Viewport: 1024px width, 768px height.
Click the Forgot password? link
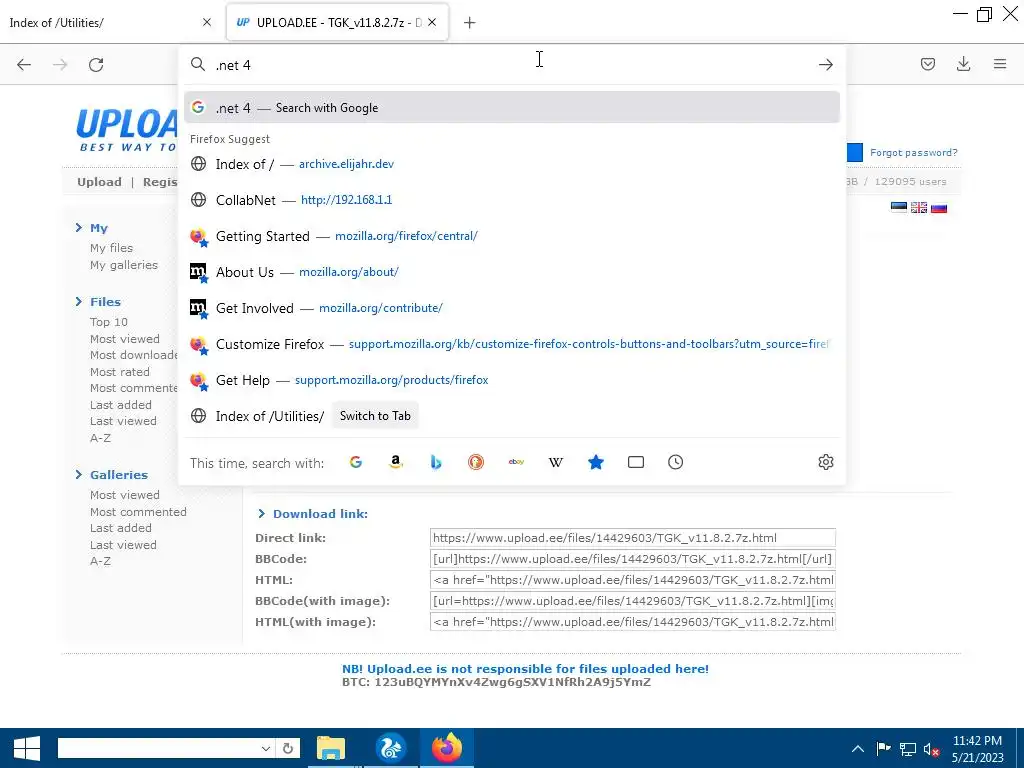(x=914, y=152)
